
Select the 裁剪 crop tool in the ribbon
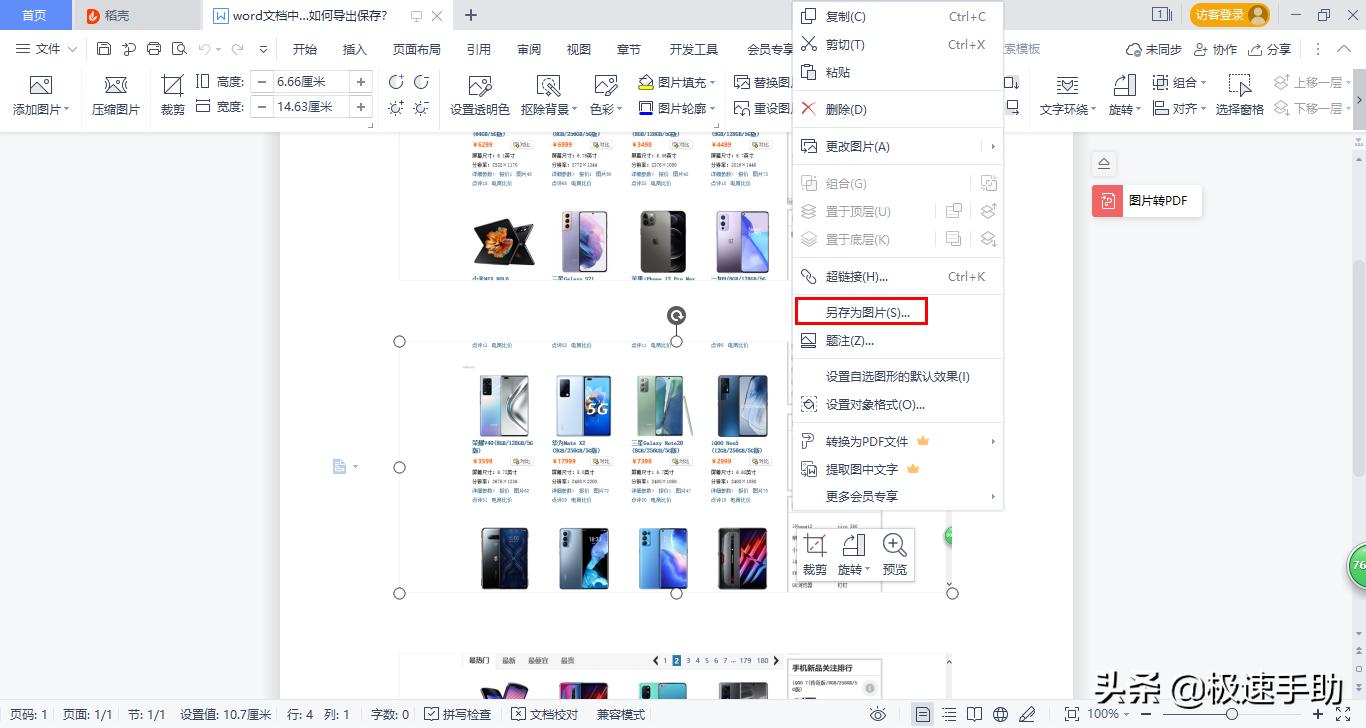point(171,95)
